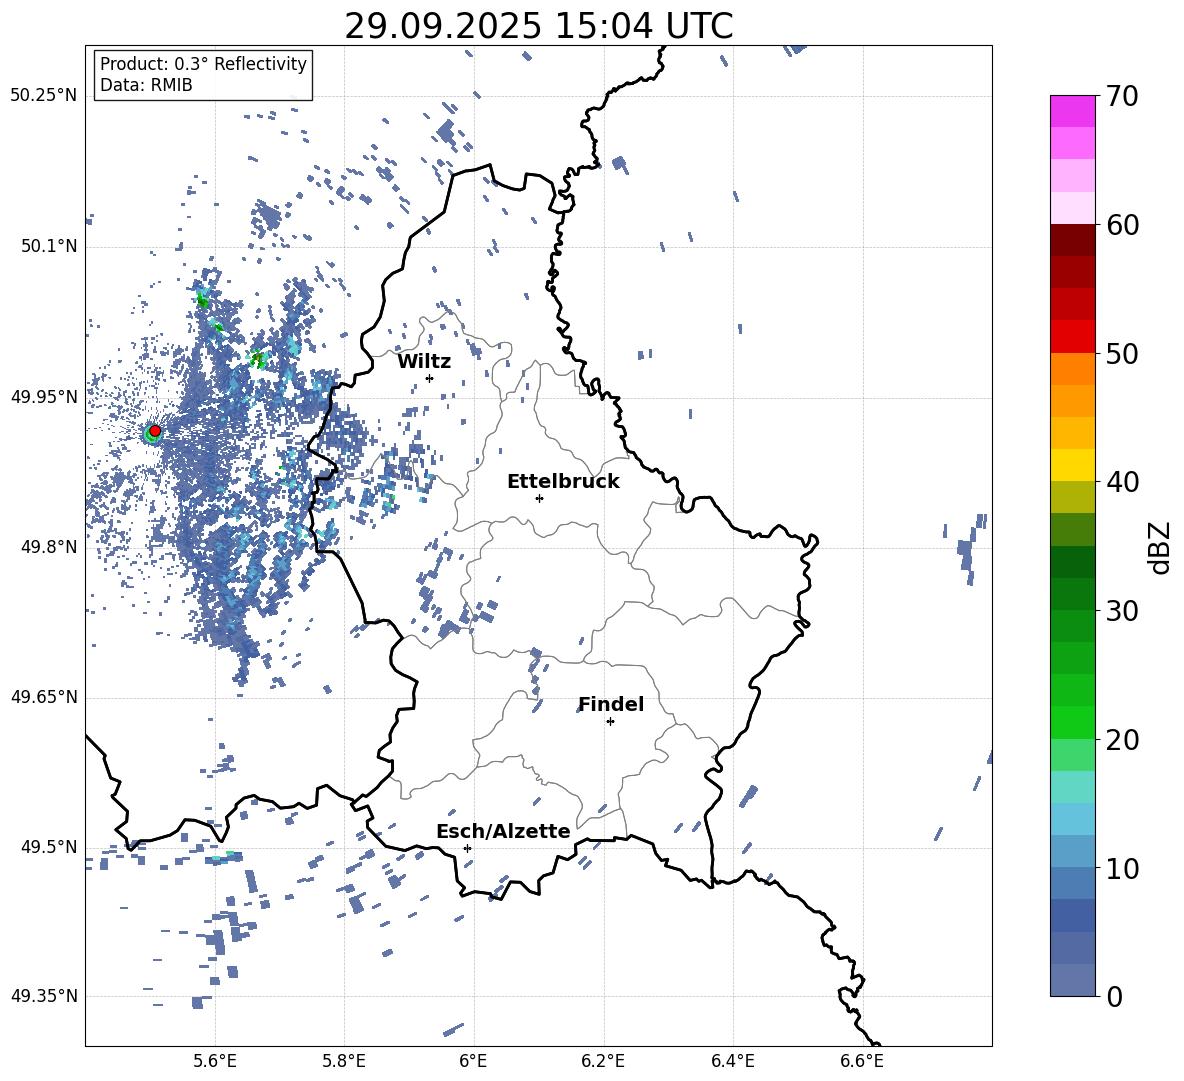Image resolution: width=1184 pixels, height=1081 pixels.
Task: Click the Findel station cross marker
Action: coord(610,722)
